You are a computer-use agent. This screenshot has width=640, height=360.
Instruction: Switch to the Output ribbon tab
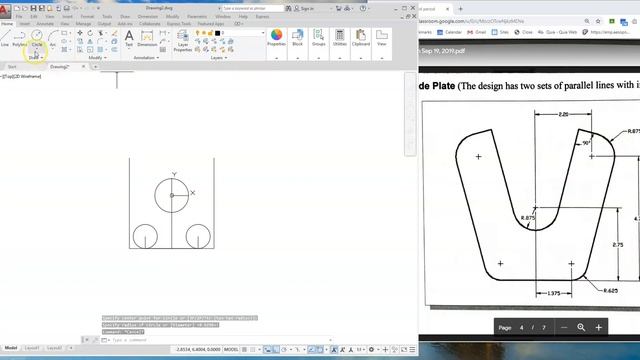click(104, 24)
